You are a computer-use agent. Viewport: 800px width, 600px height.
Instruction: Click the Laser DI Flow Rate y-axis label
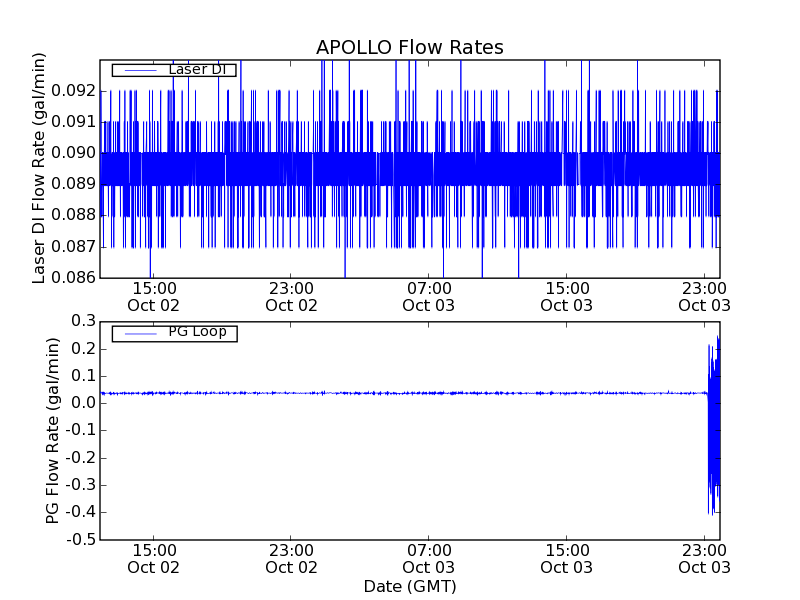coord(41,168)
